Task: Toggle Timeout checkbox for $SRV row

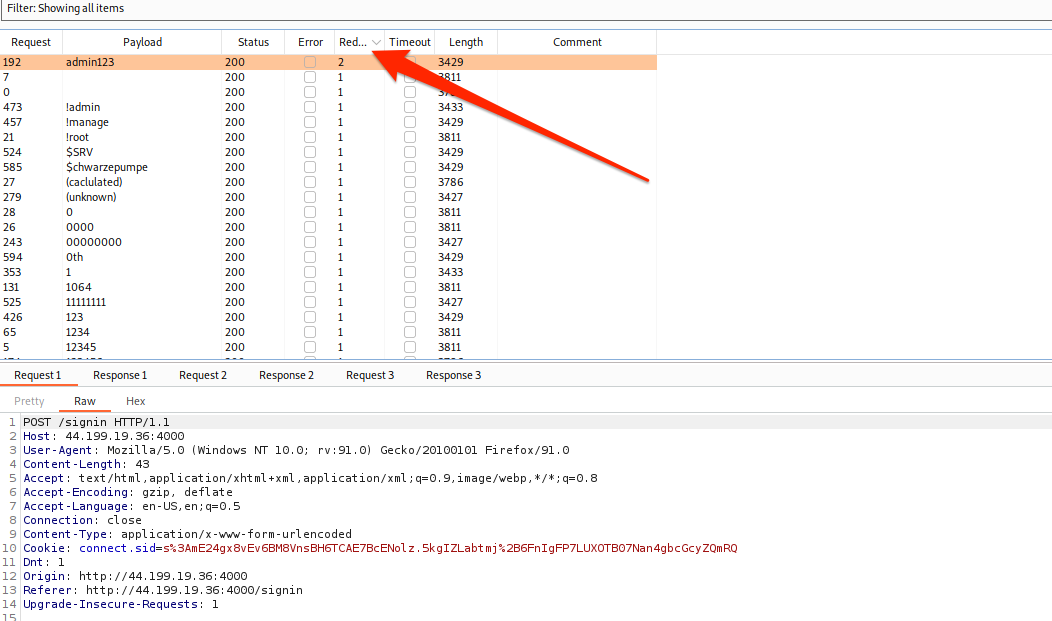Action: pyautogui.click(x=410, y=152)
